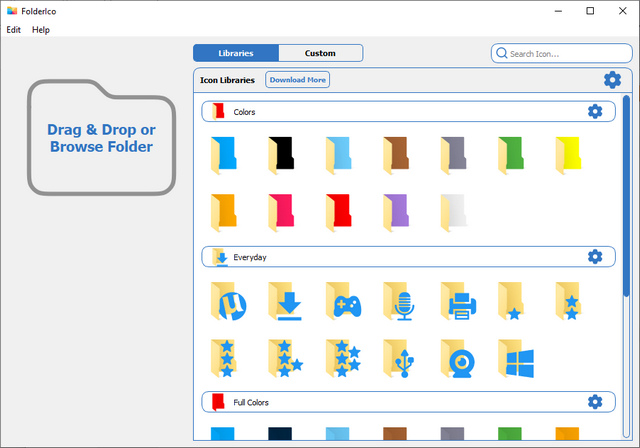Viewport: 640px width, 448px height.
Task: Open the Help menu
Action: [x=41, y=30]
